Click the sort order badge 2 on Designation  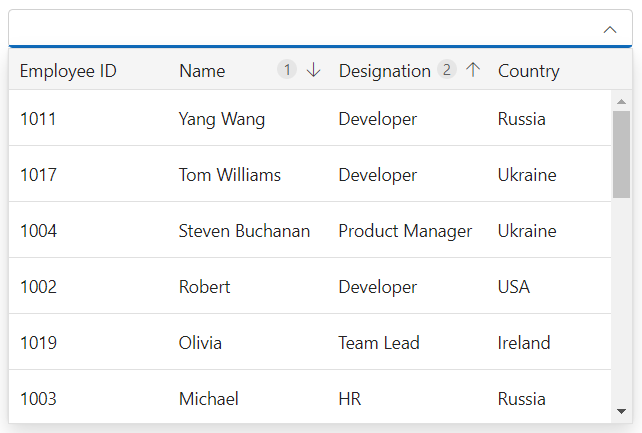(x=446, y=70)
